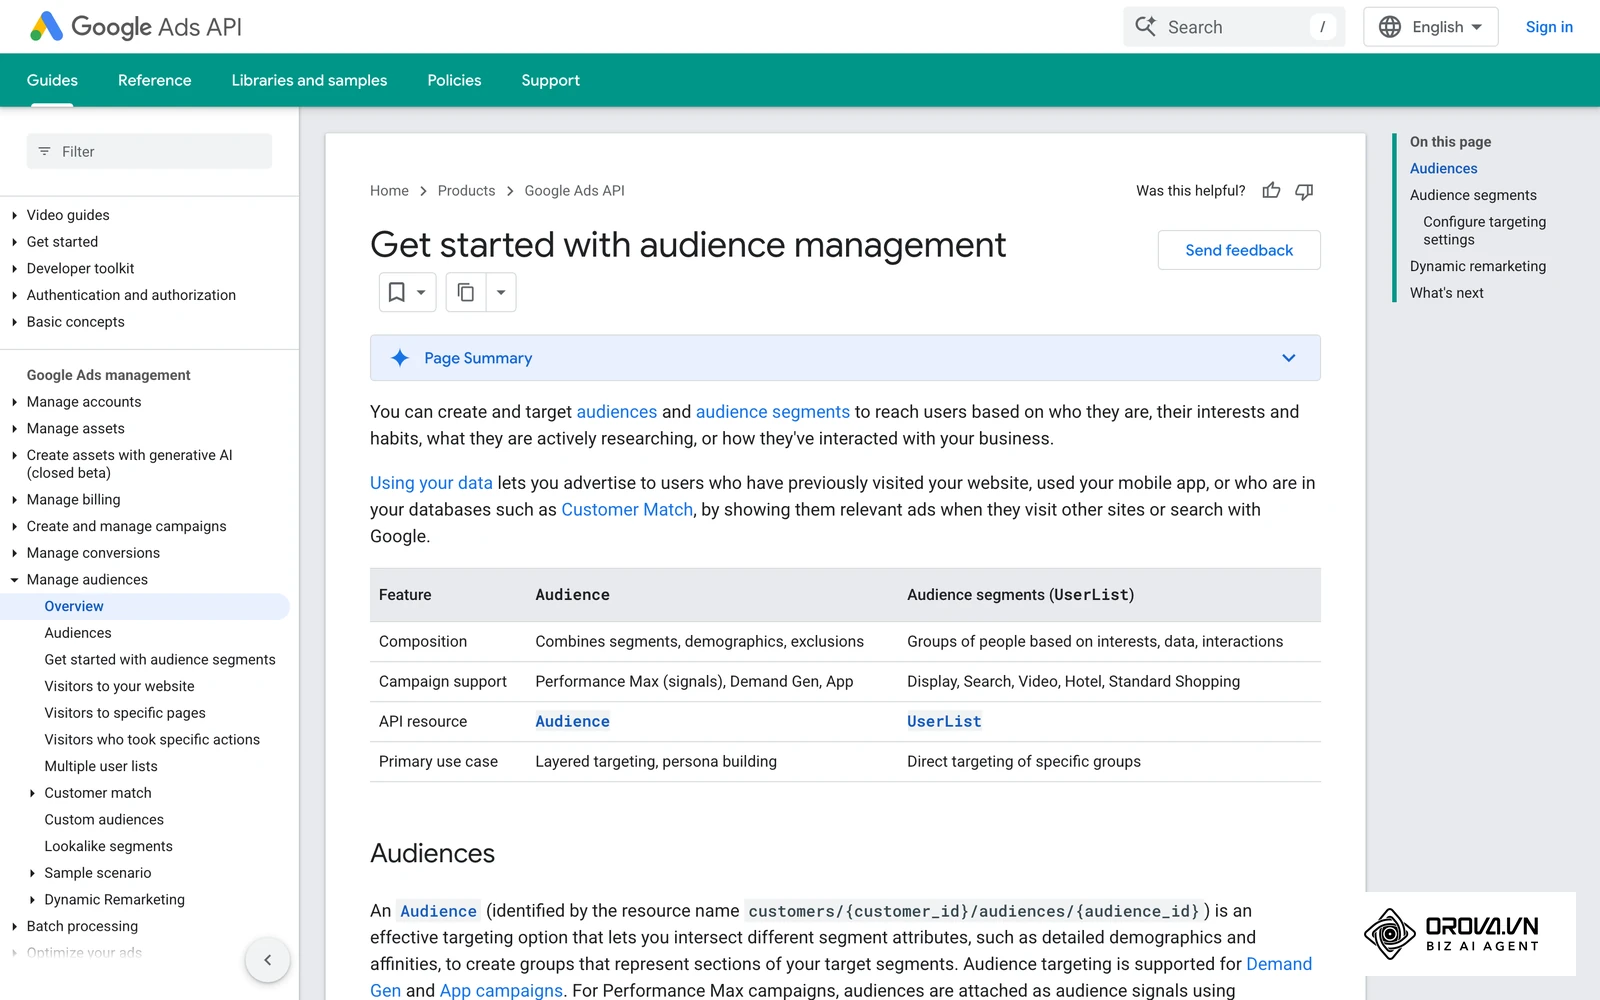
Task: Click the copy page icon
Action: 466,292
